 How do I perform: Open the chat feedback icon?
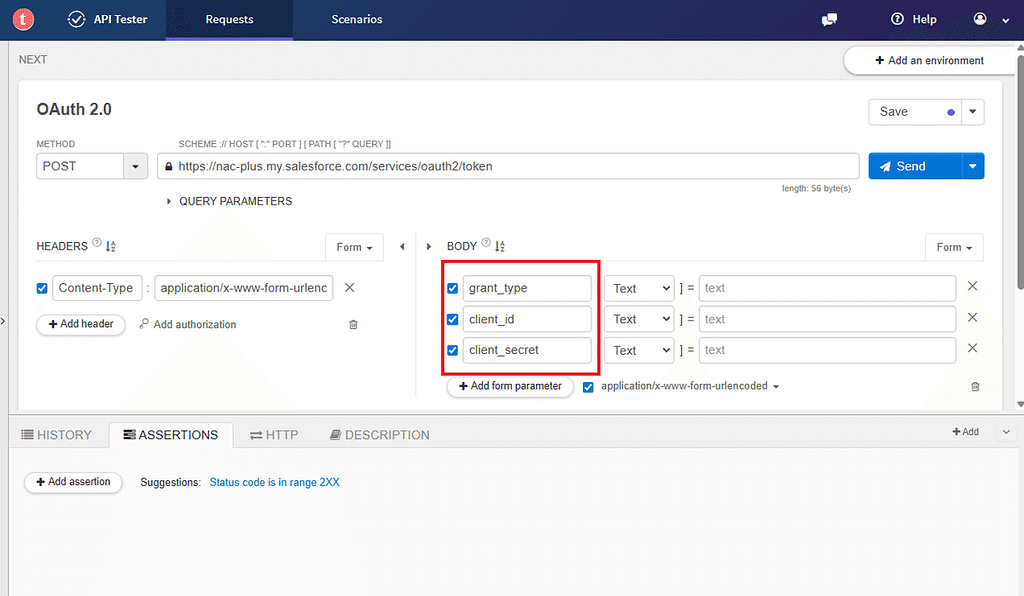[829, 20]
